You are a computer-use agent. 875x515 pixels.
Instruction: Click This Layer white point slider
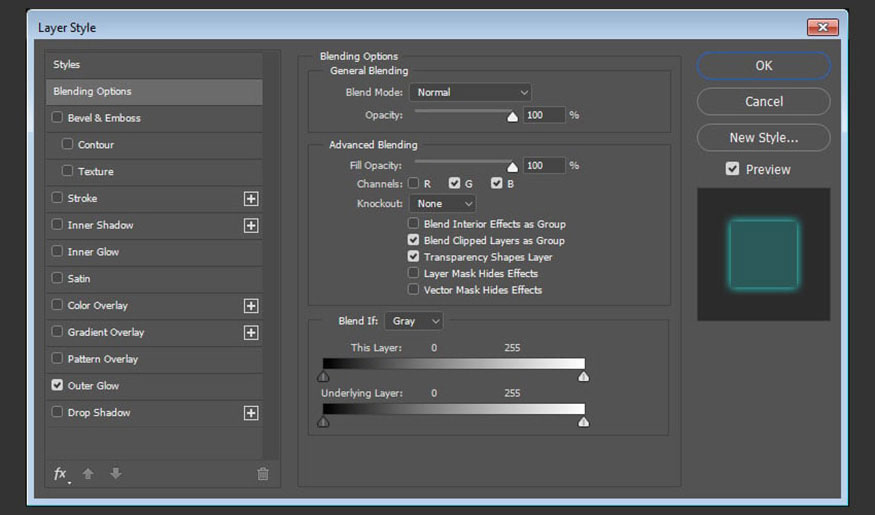[583, 377]
